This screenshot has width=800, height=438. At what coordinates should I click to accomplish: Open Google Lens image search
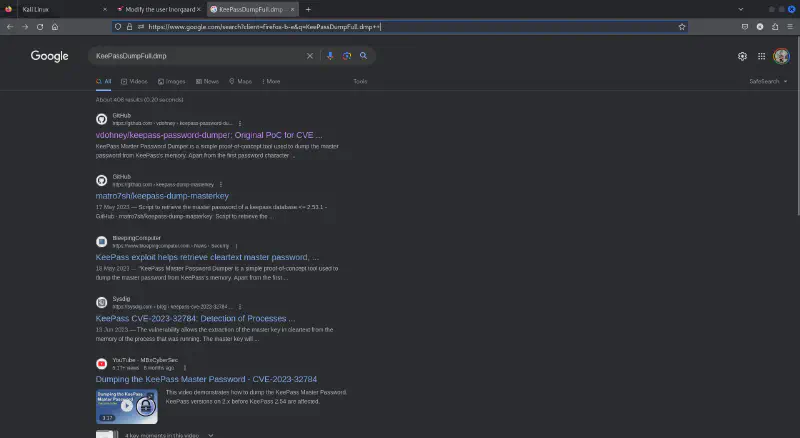(347, 56)
